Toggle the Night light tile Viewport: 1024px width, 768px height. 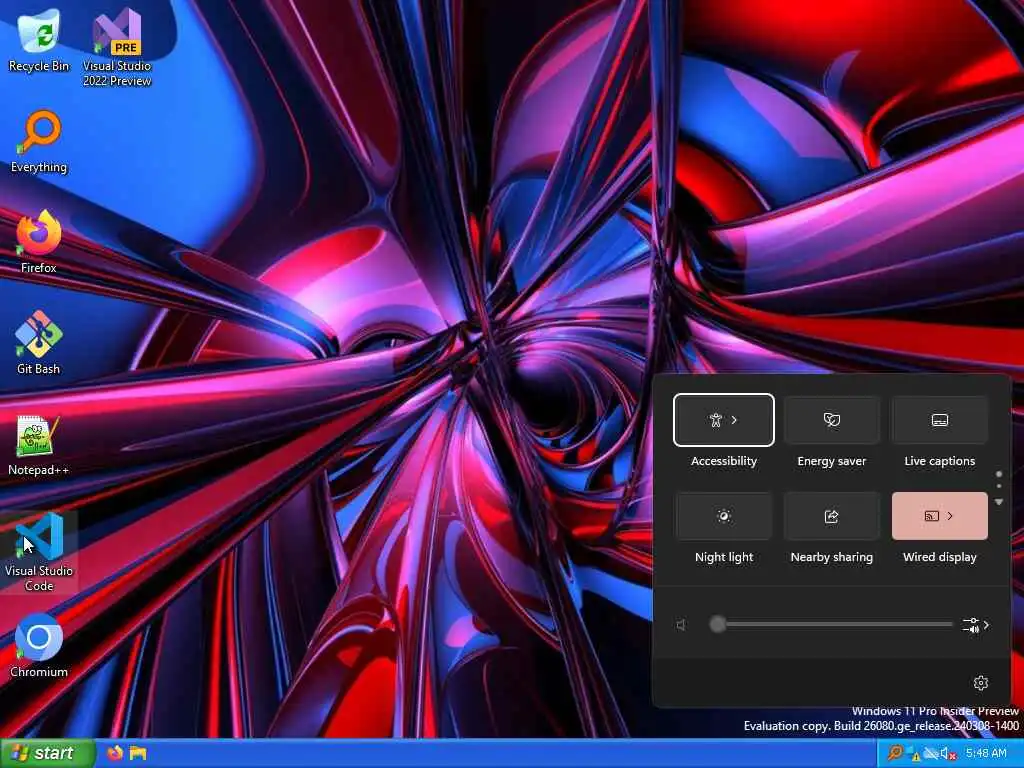[x=724, y=516]
